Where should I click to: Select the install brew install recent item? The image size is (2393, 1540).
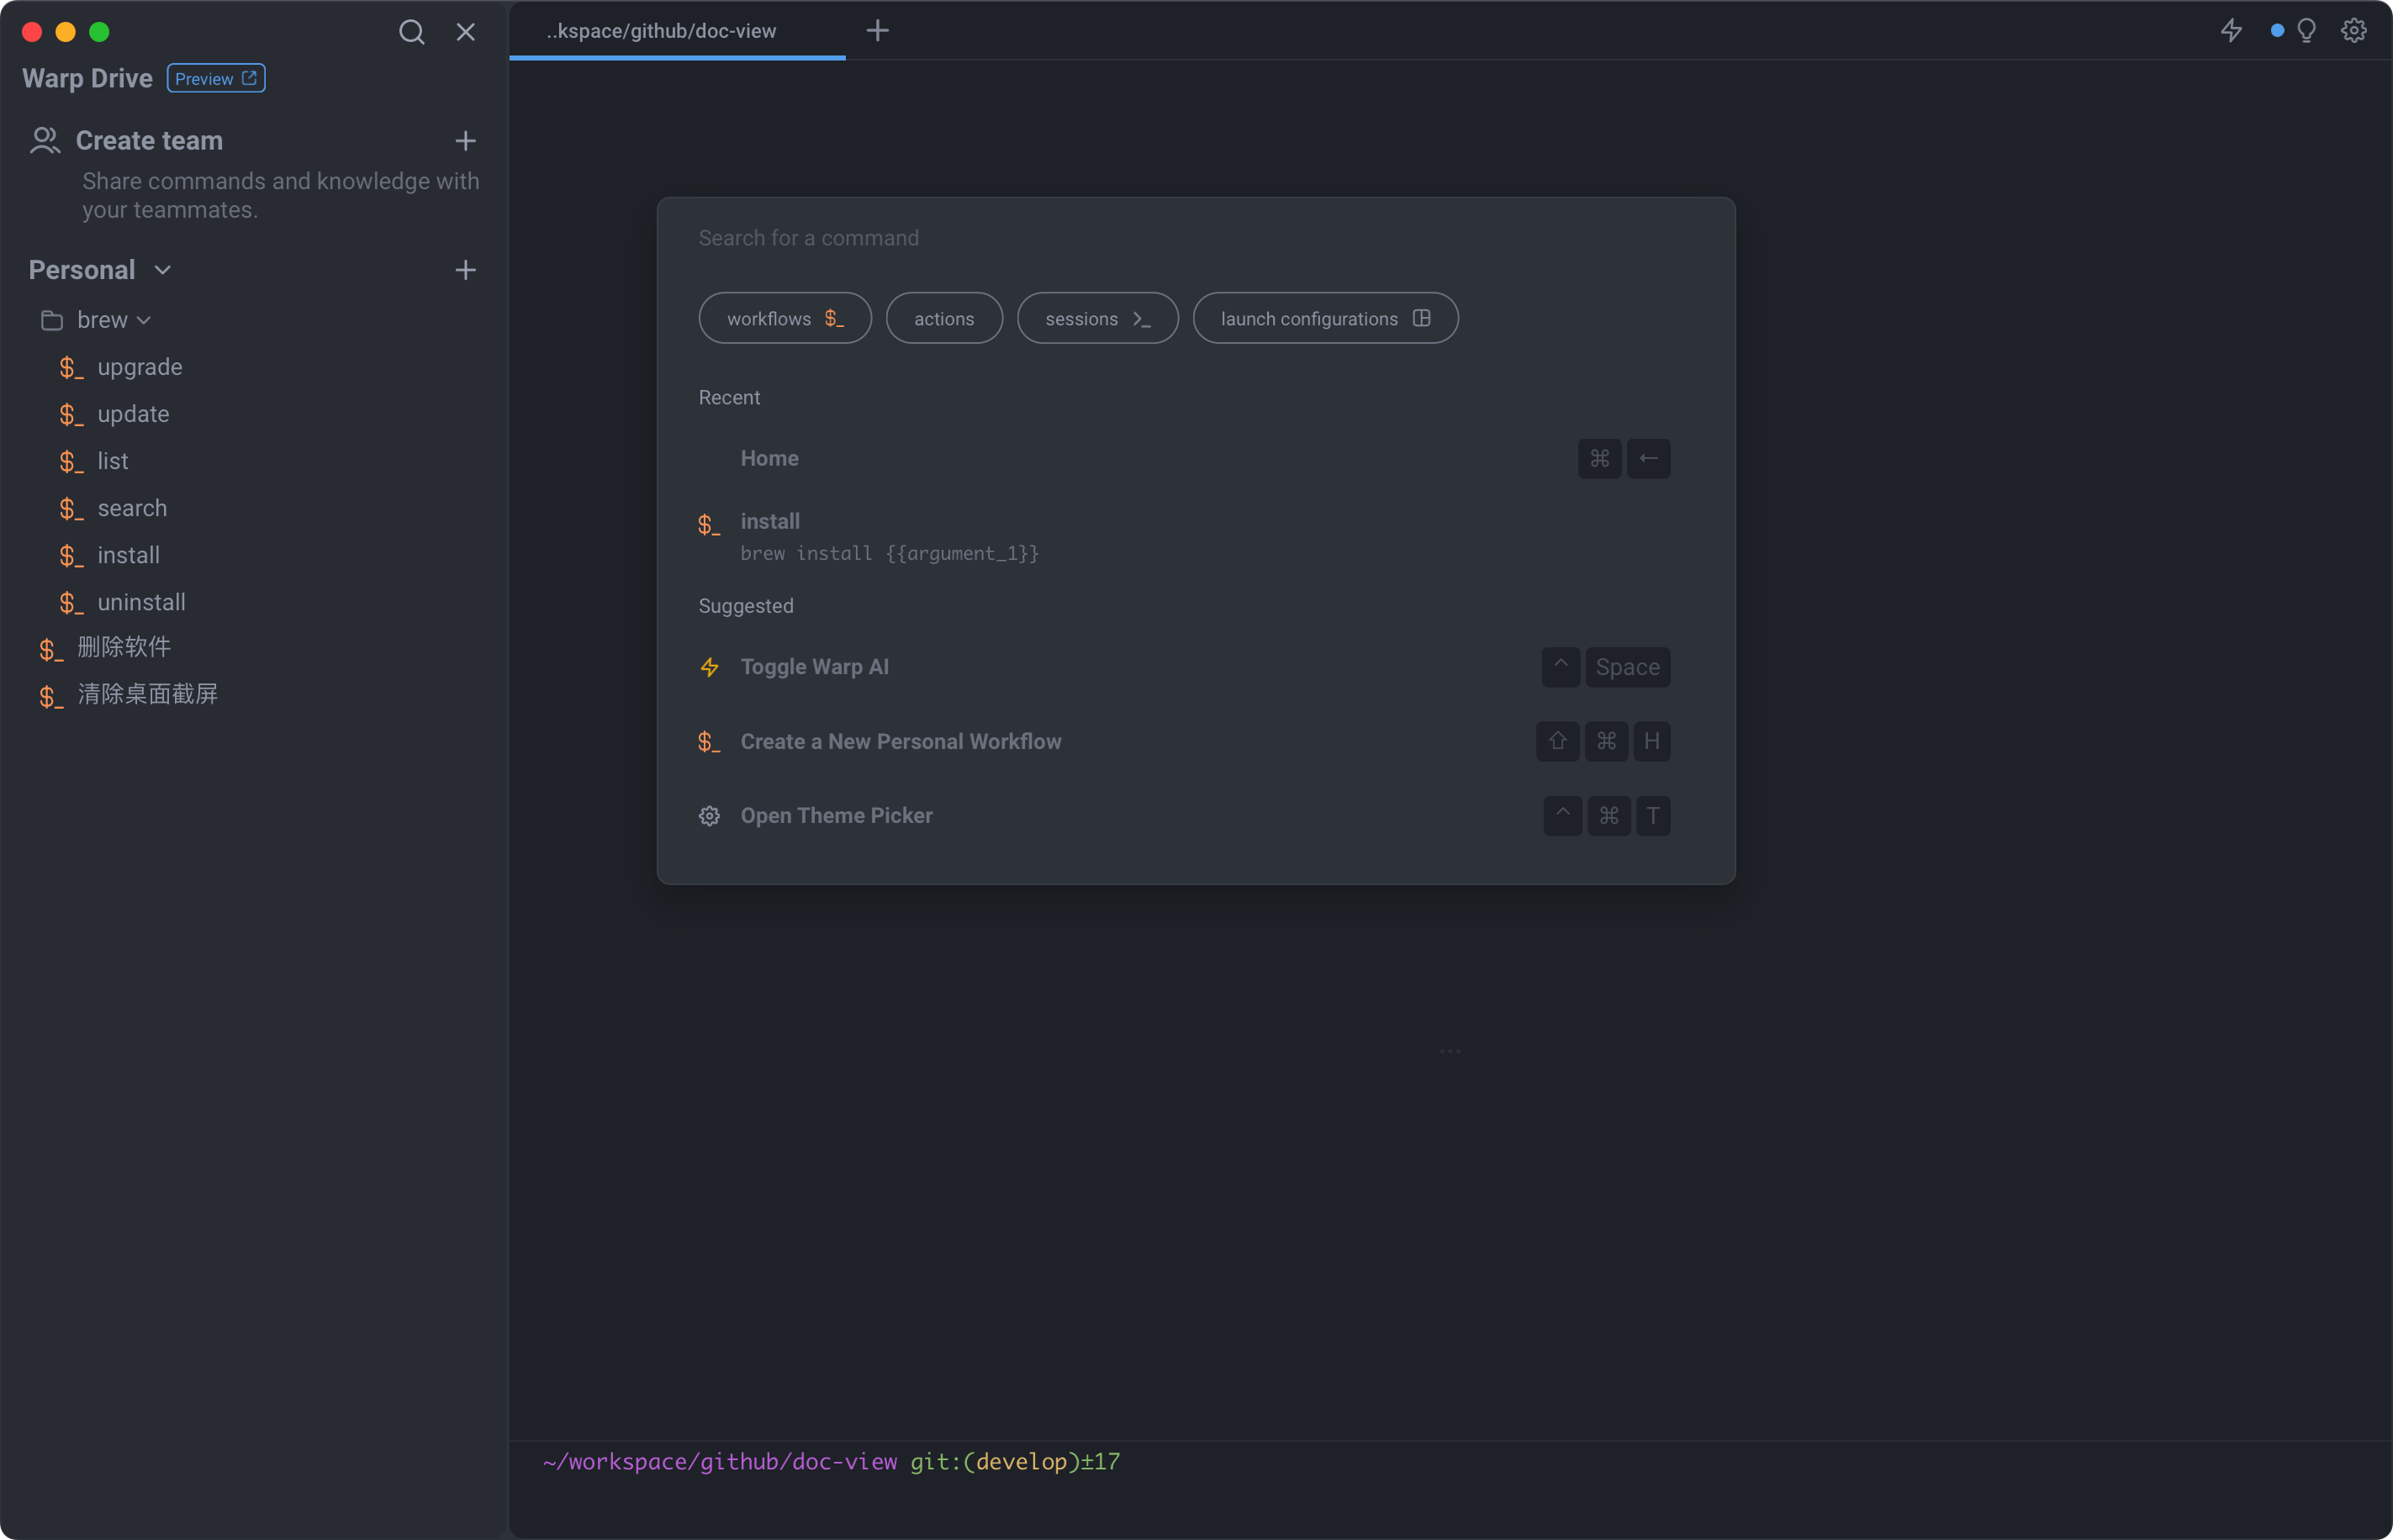click(x=1195, y=536)
